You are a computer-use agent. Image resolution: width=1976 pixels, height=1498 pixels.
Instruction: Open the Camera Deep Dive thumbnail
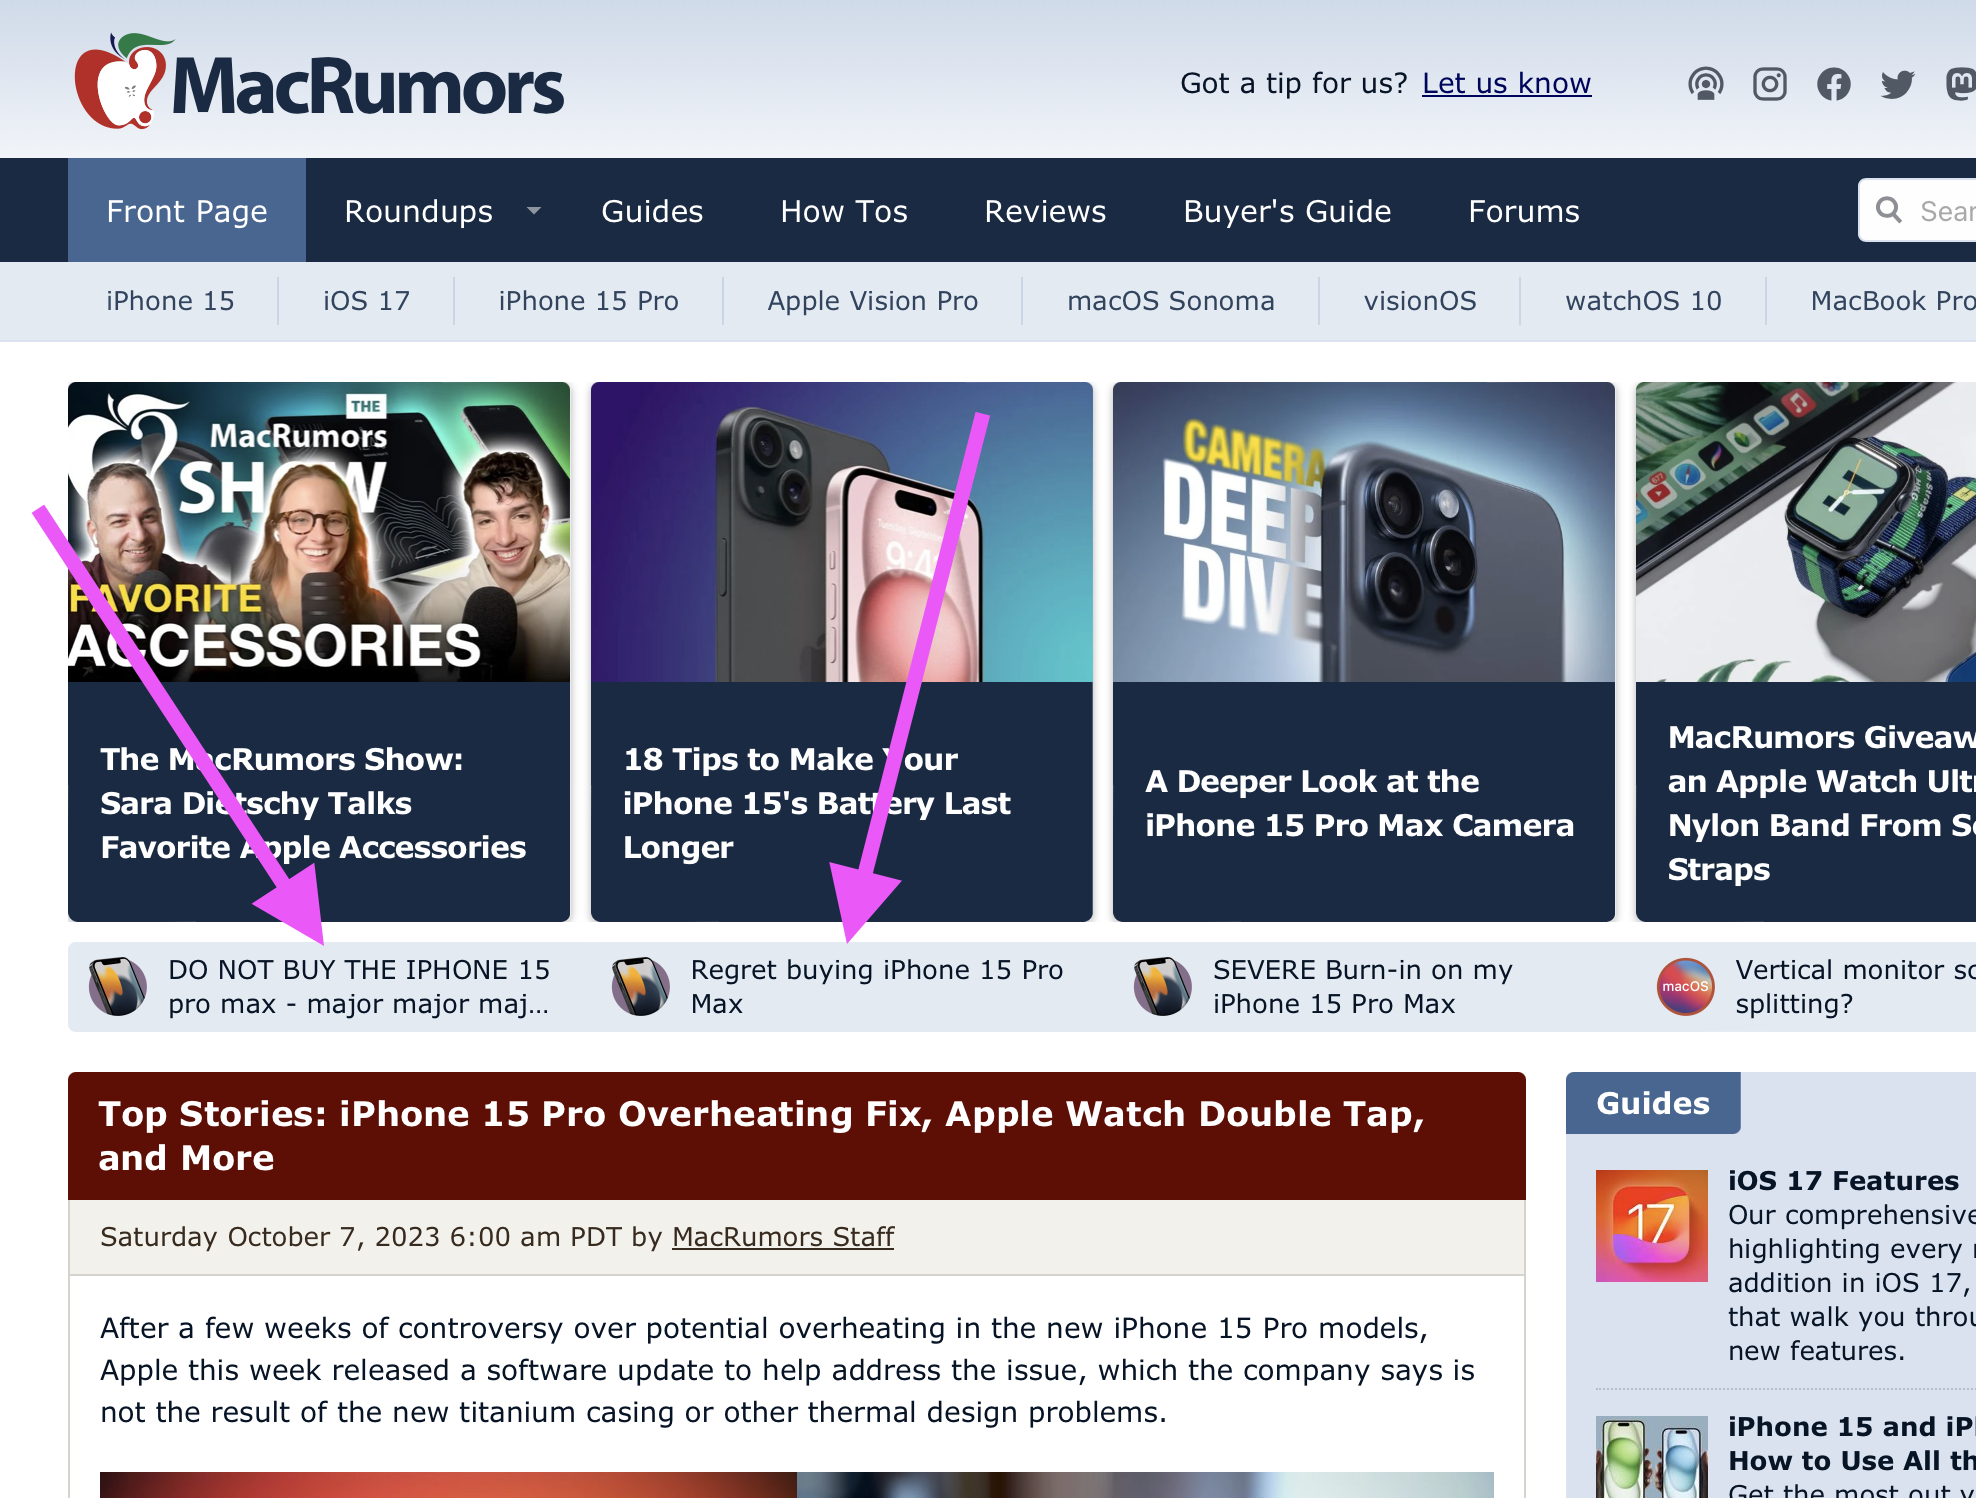click(1364, 532)
